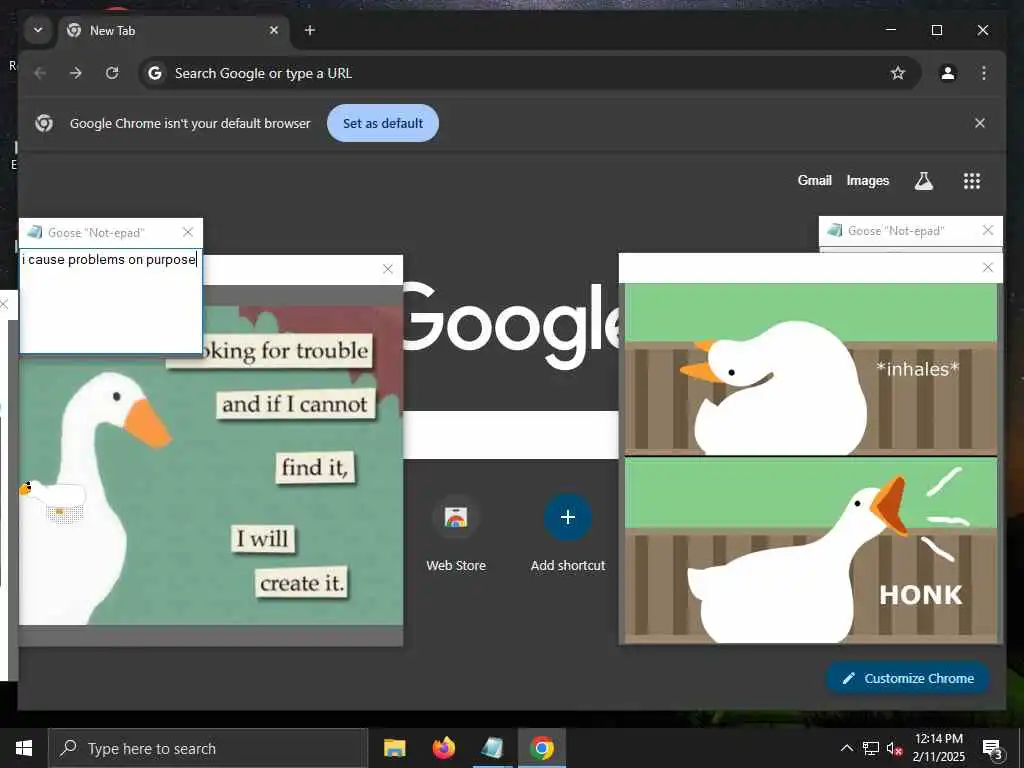This screenshot has height=768, width=1024.
Task: Click the muted volume tray icon
Action: point(894,748)
